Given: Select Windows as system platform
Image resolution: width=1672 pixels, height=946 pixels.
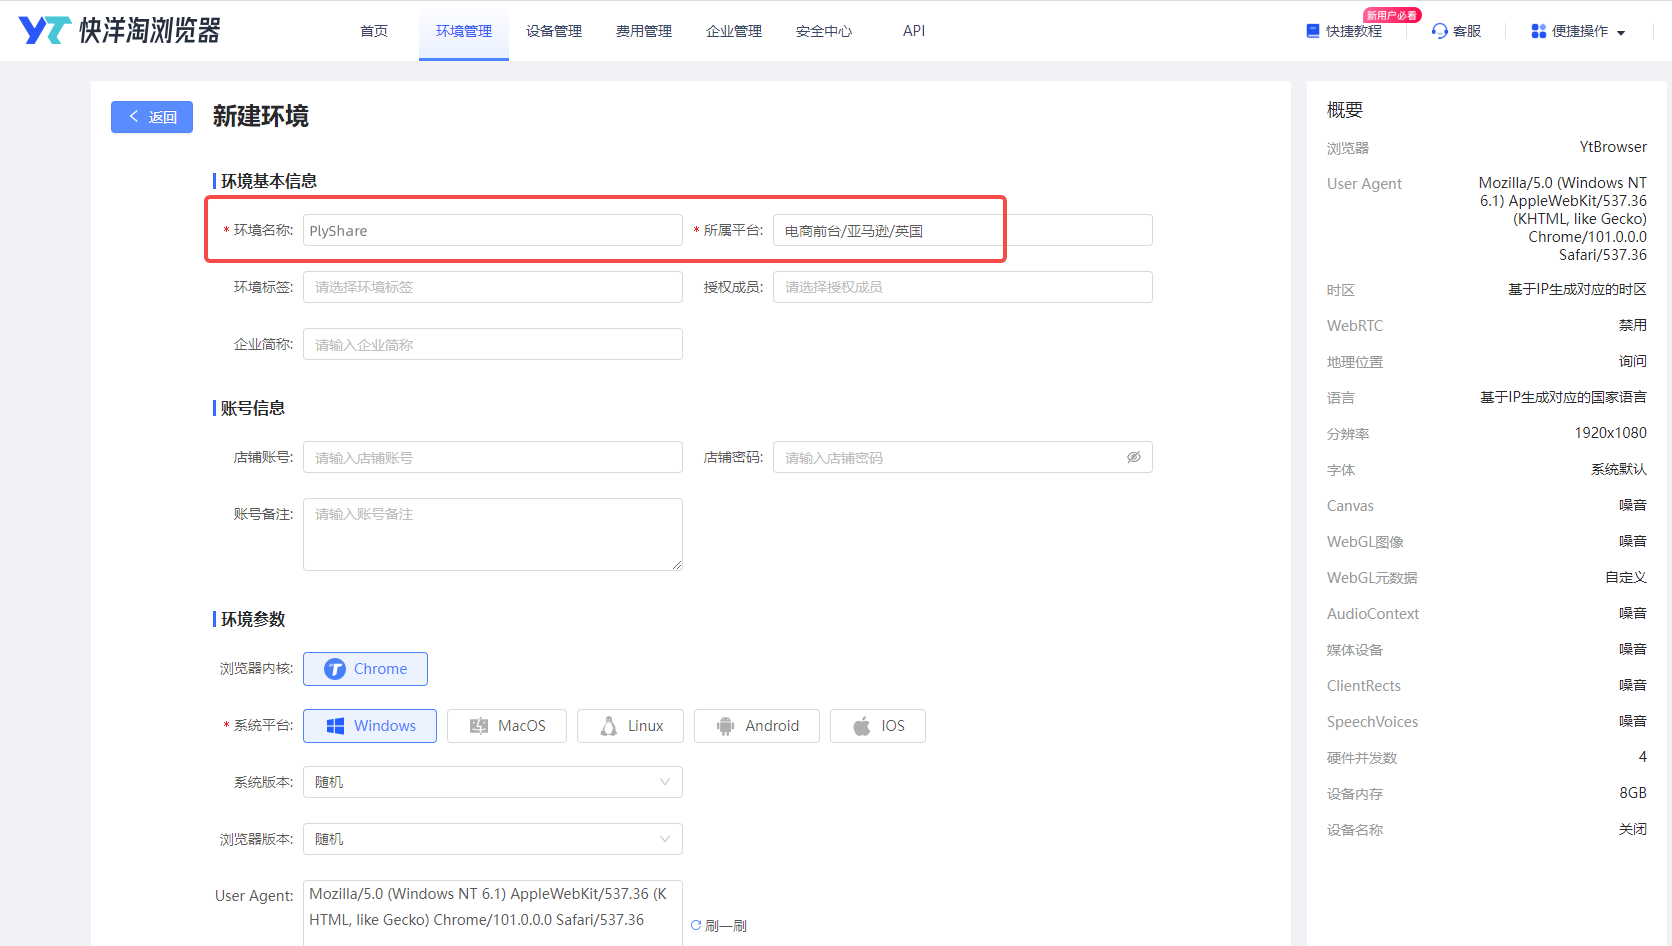Looking at the screenshot, I should (x=370, y=726).
